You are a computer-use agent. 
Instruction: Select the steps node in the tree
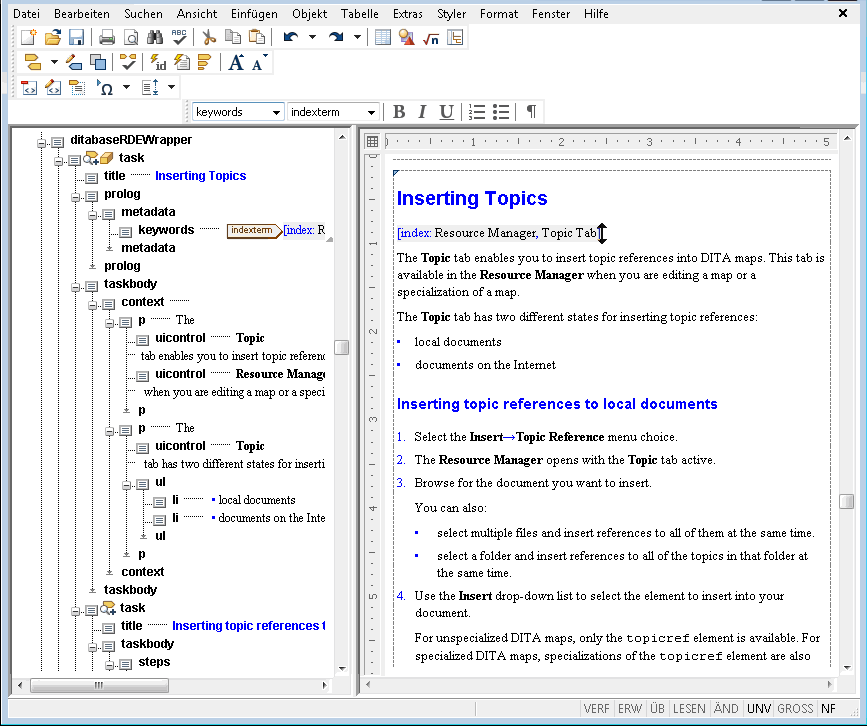click(x=154, y=662)
